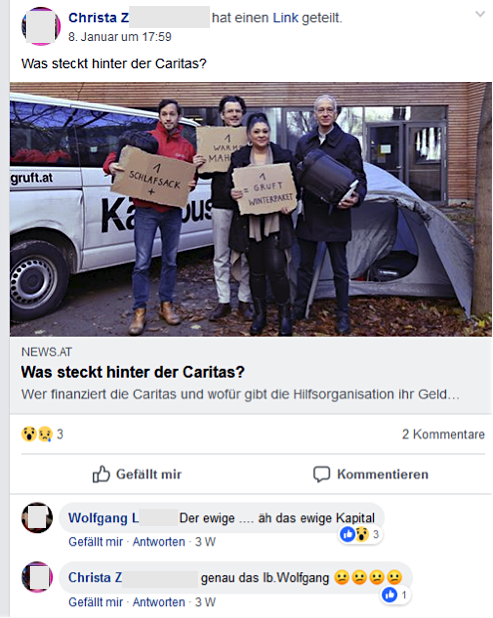Click Christa Z's post author avatar

pyautogui.click(x=41, y=26)
